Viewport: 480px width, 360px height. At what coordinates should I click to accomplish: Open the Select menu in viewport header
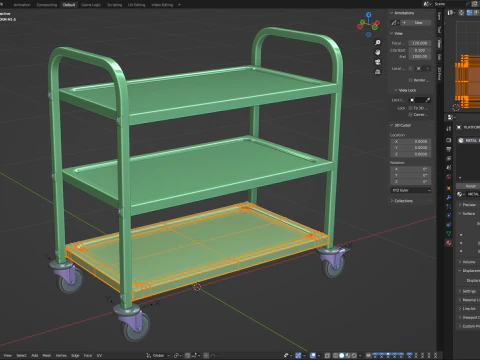click(22, 355)
